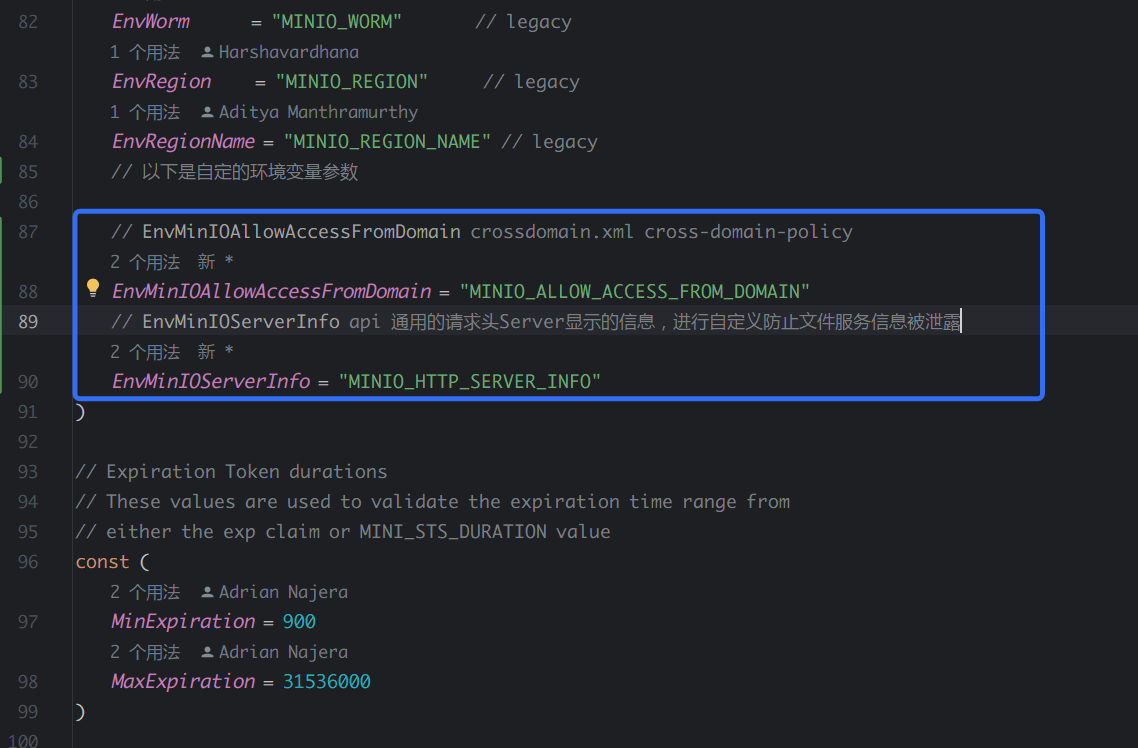Select line number 83 in the gutter

pos(28,82)
